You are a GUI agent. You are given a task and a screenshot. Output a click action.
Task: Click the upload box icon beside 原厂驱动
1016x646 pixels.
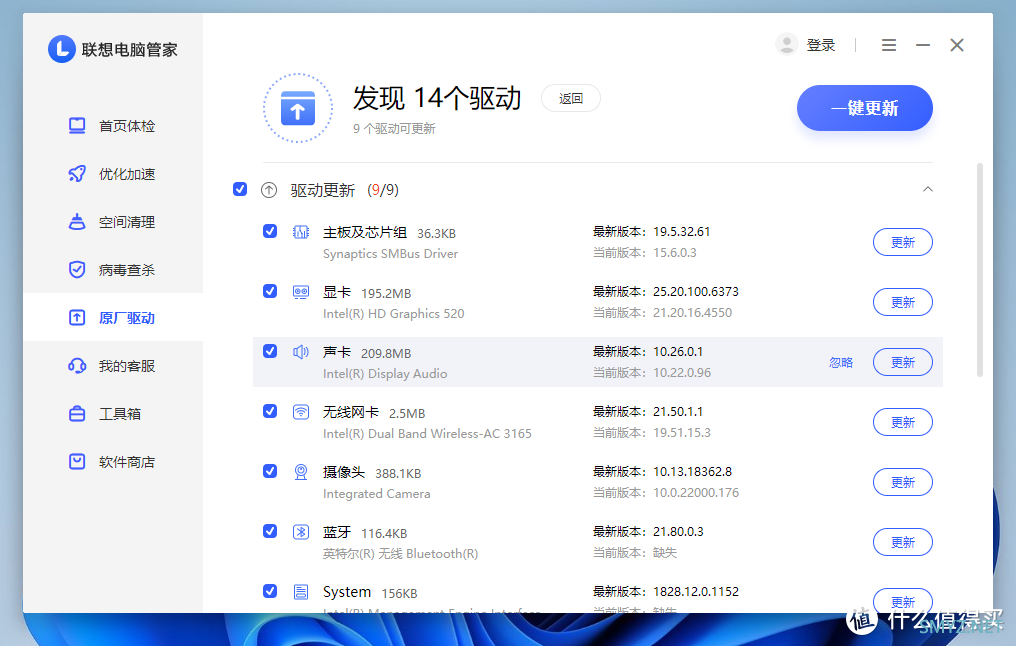77,317
